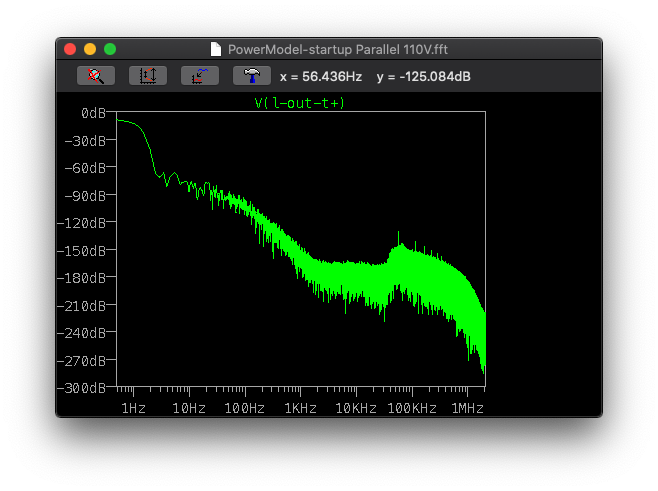Viewport: 658px width, 491px height.
Task: Click the V(l-out-t+) trace label
Action: pos(300,103)
